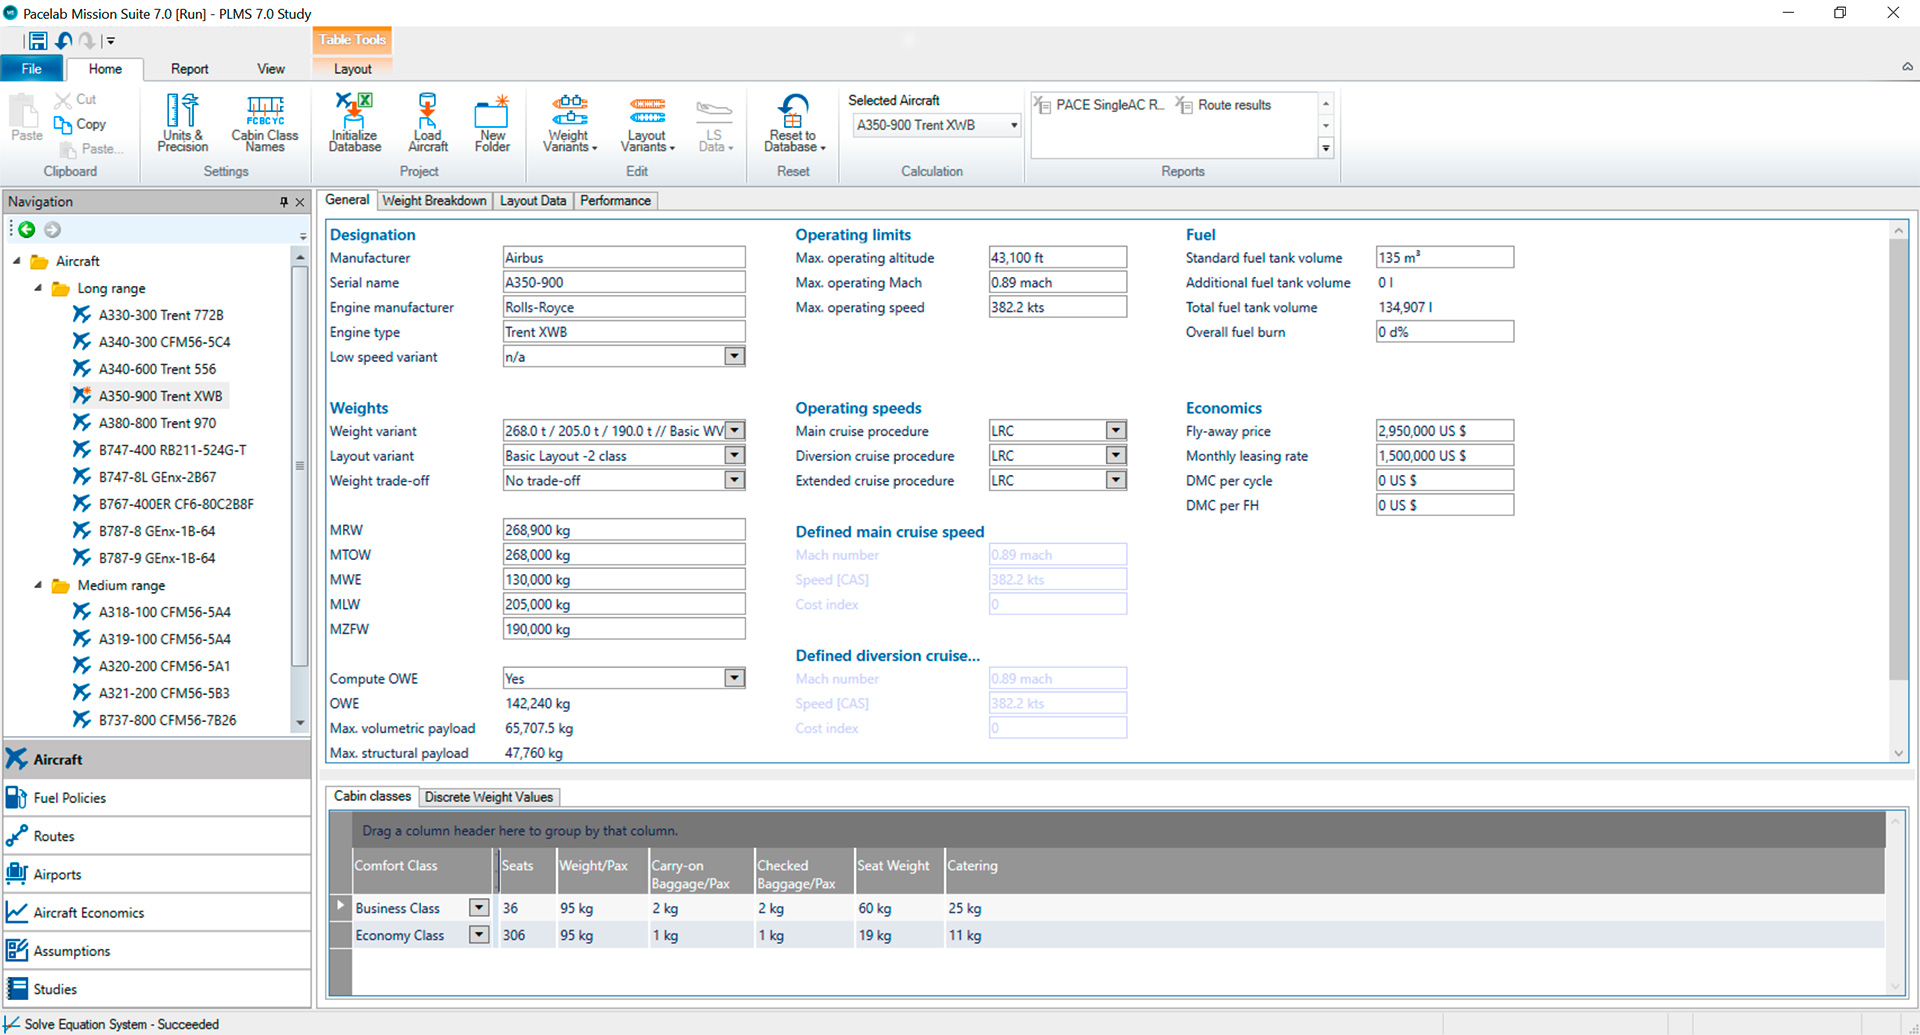Open the Airports section
This screenshot has width=1920, height=1035.
tap(157, 874)
